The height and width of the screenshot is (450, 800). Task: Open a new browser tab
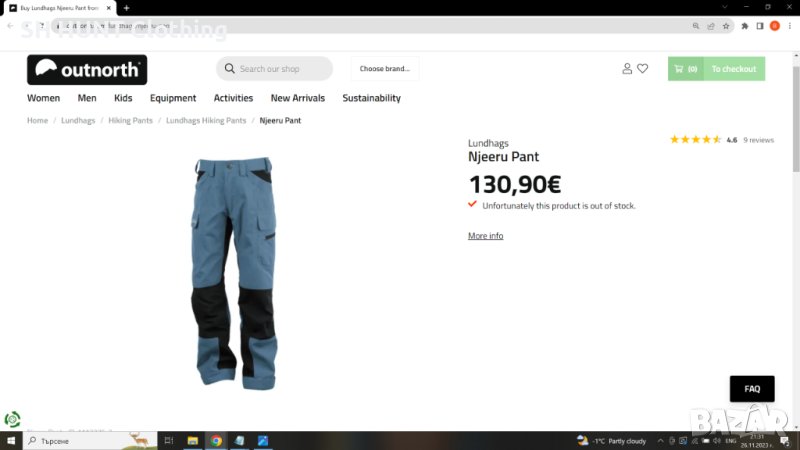(126, 8)
